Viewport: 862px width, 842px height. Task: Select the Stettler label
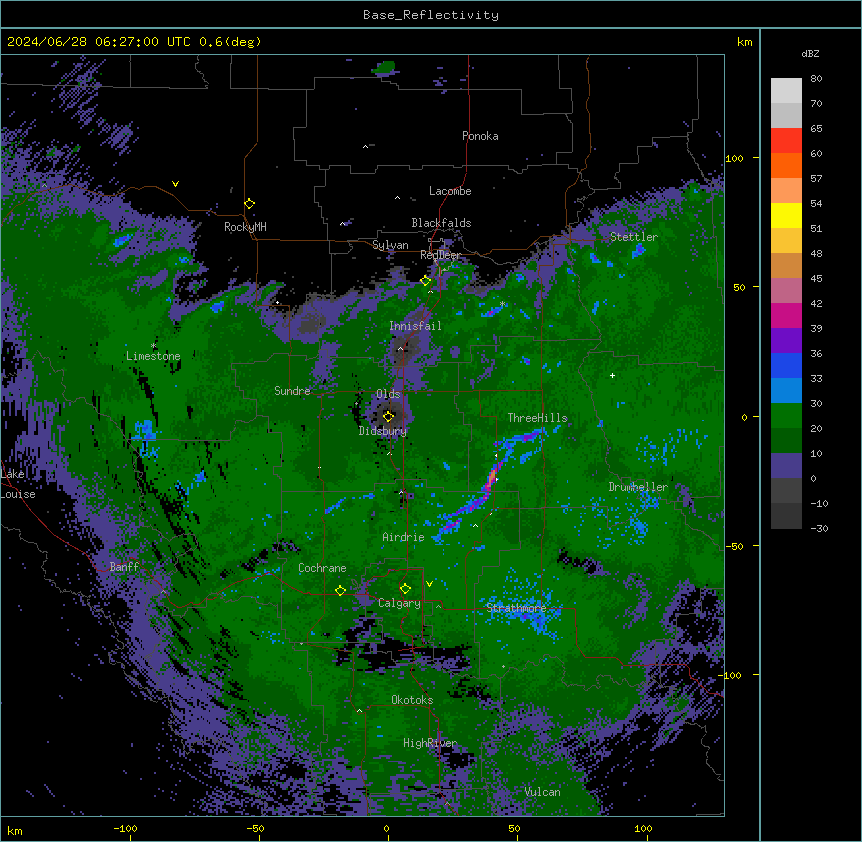[634, 237]
